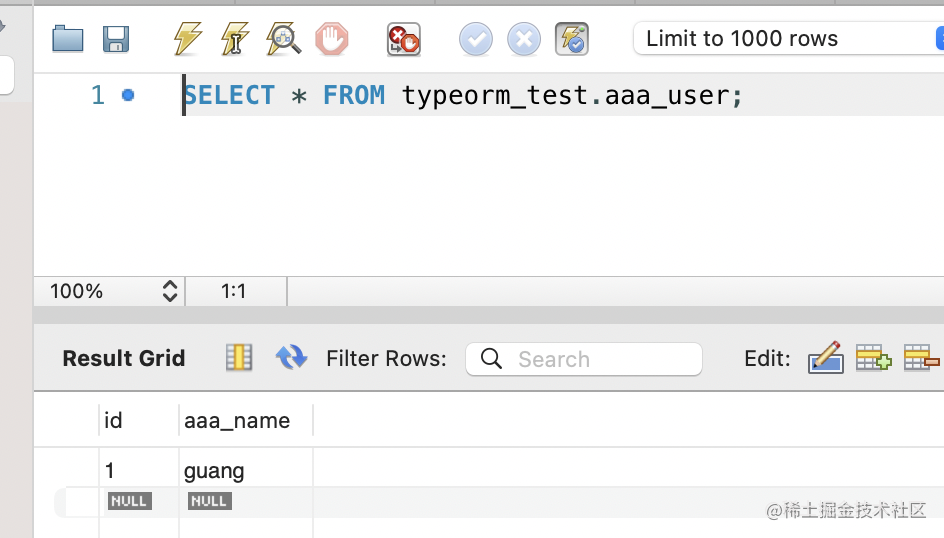Commit the transaction with the checkmark icon

pos(476,40)
